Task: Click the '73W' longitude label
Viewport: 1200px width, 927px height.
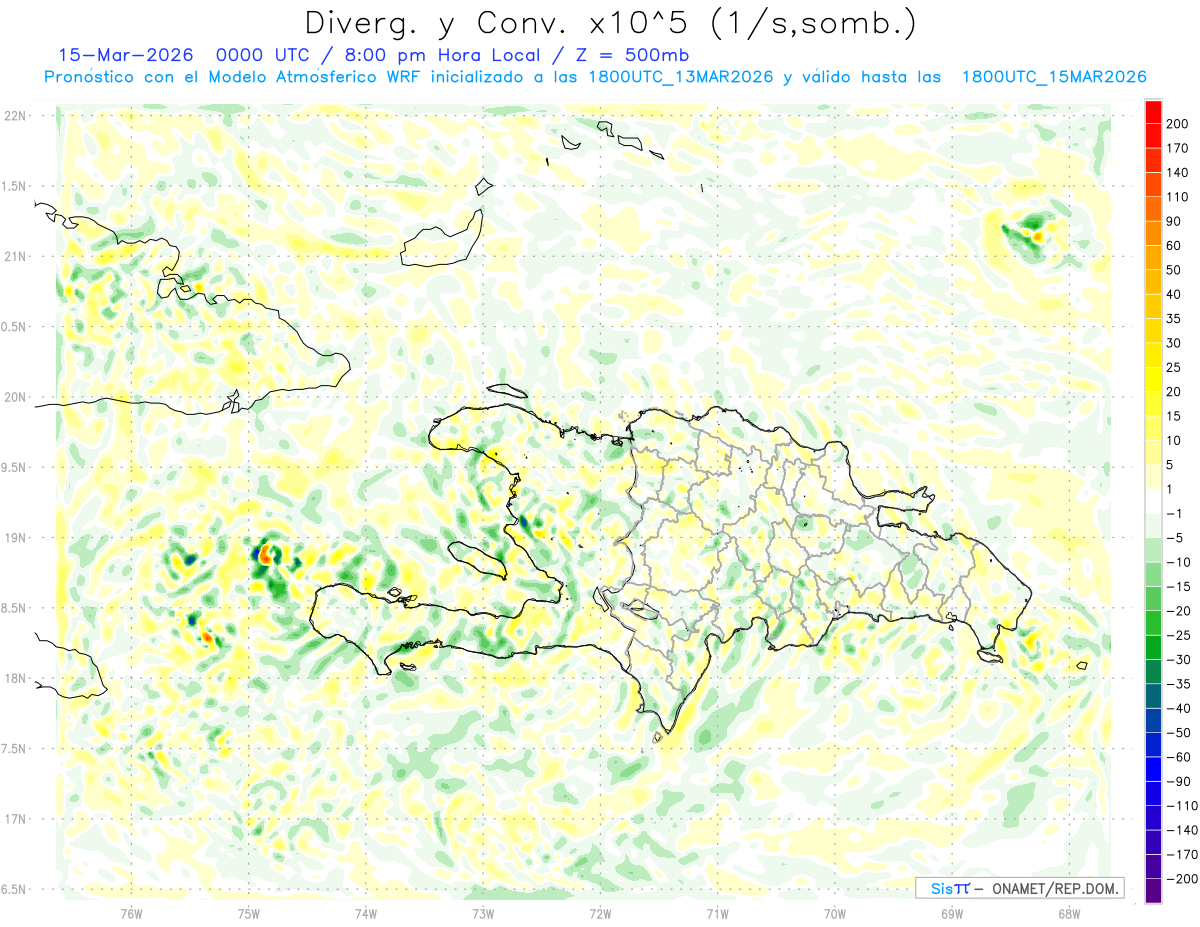Action: point(483,914)
